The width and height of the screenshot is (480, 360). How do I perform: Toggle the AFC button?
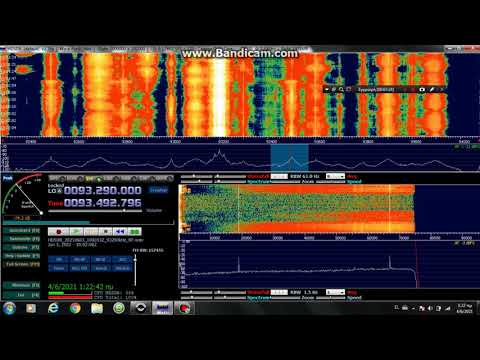(122, 259)
